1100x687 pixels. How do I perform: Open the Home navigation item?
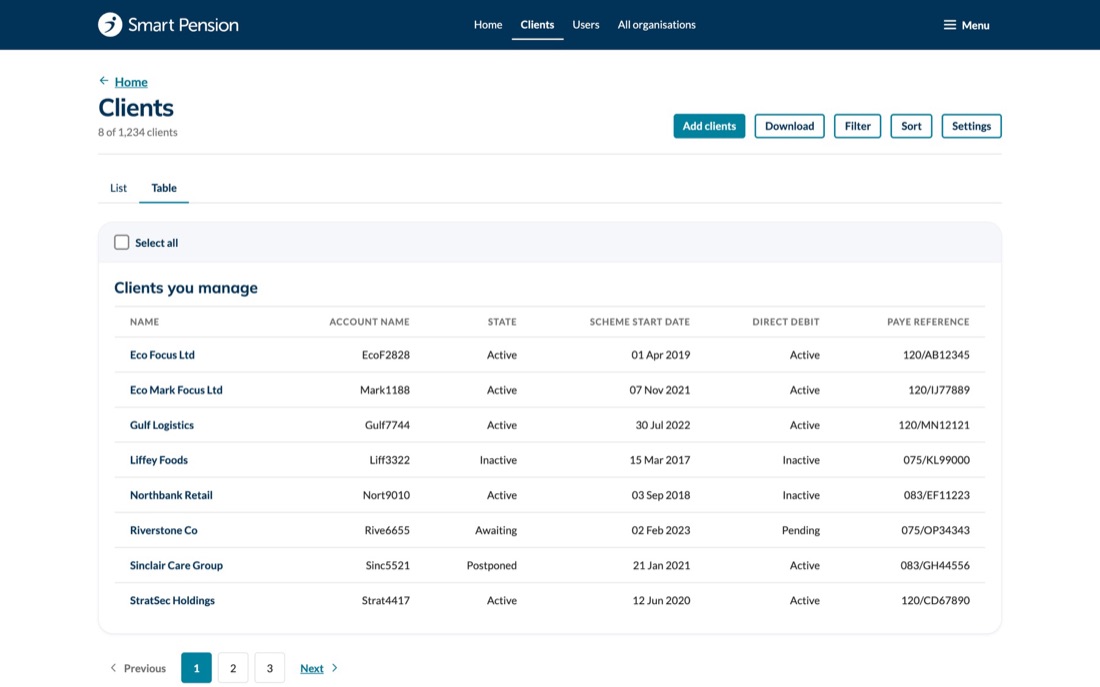point(488,25)
